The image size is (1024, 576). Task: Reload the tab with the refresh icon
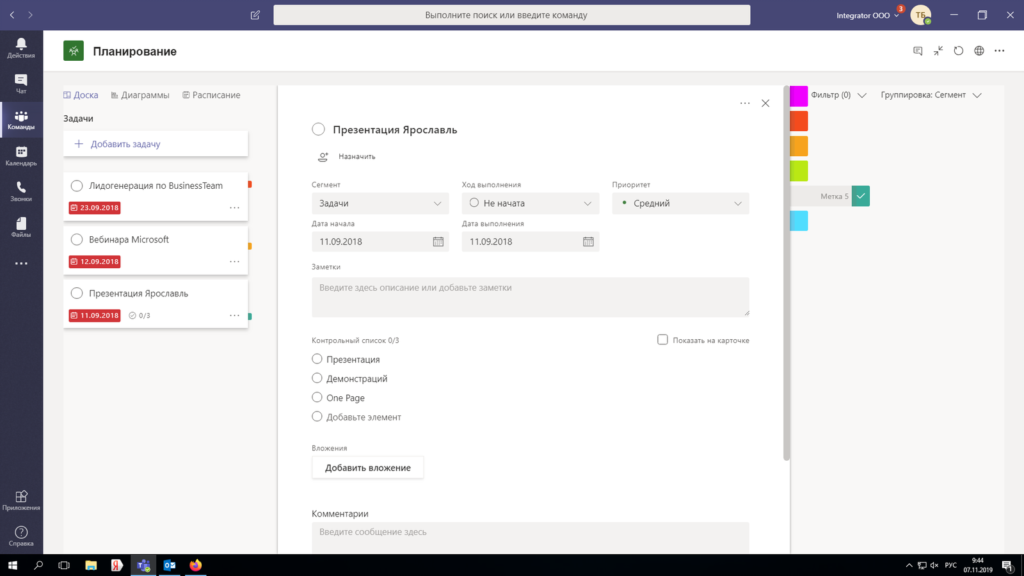958,51
